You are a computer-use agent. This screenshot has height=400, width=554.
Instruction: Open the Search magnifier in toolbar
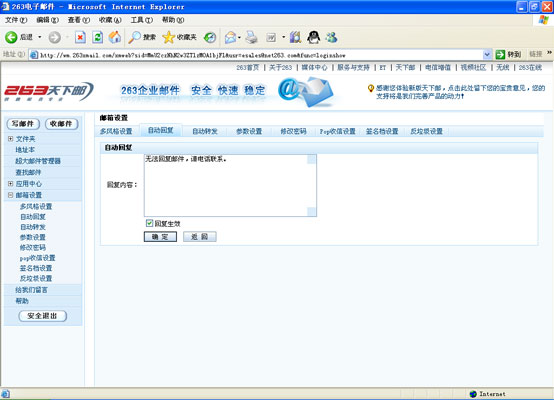point(134,37)
